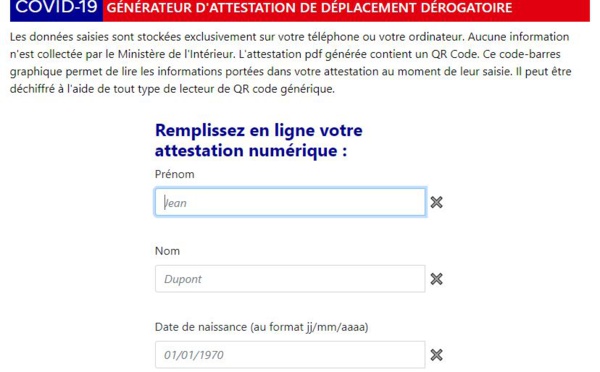Click the Nom field label
Image resolution: width=600 pixels, height=372 pixels.
(167, 251)
